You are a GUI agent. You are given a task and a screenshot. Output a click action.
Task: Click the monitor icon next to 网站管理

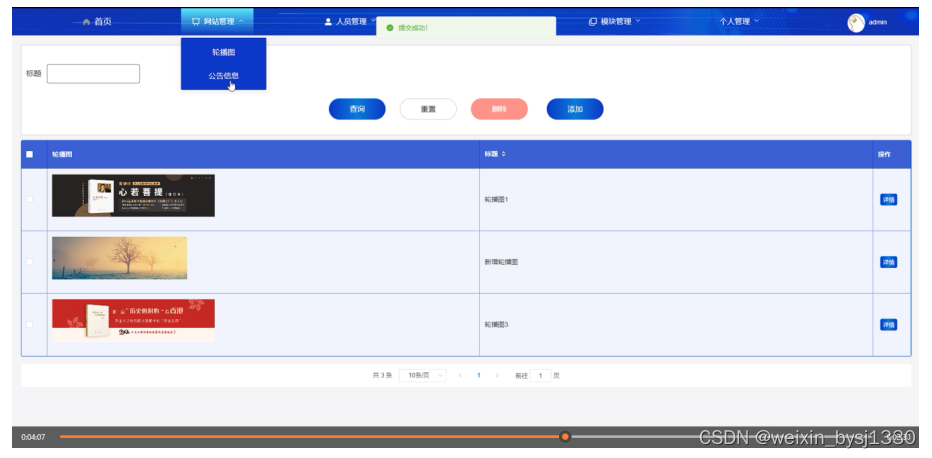[x=196, y=21]
